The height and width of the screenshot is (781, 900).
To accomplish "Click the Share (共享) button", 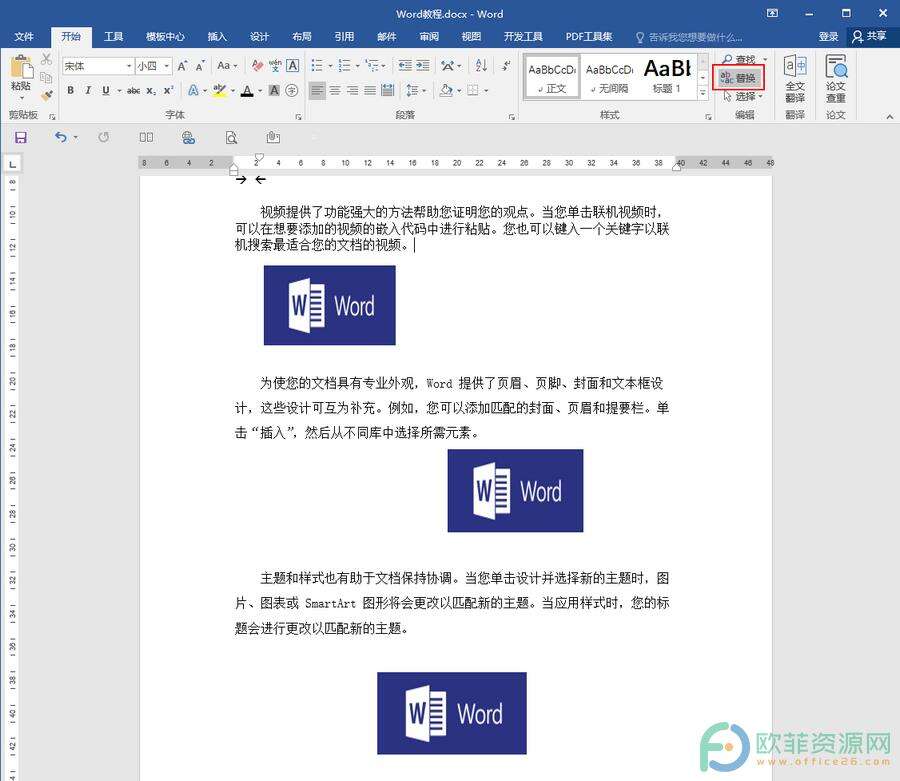I will pos(870,37).
